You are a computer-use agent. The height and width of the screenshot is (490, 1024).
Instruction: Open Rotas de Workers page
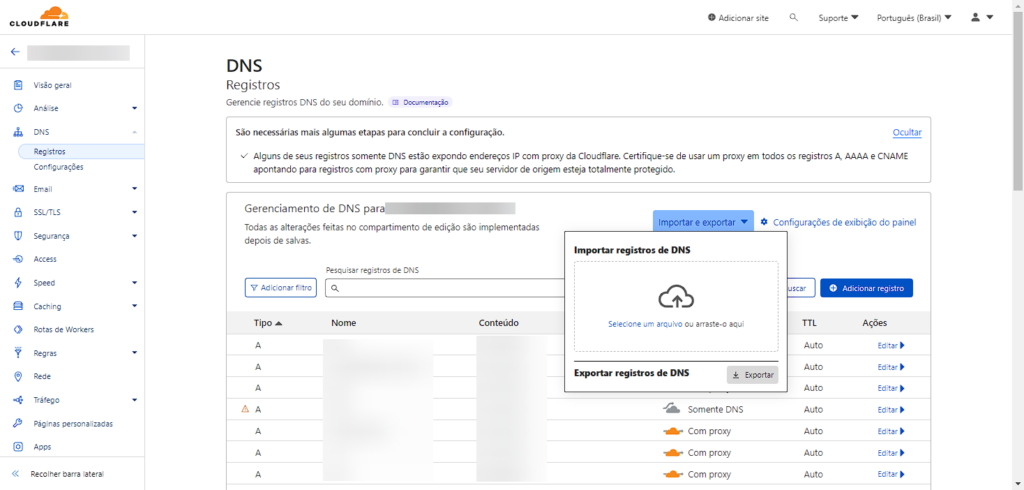tap(64, 330)
